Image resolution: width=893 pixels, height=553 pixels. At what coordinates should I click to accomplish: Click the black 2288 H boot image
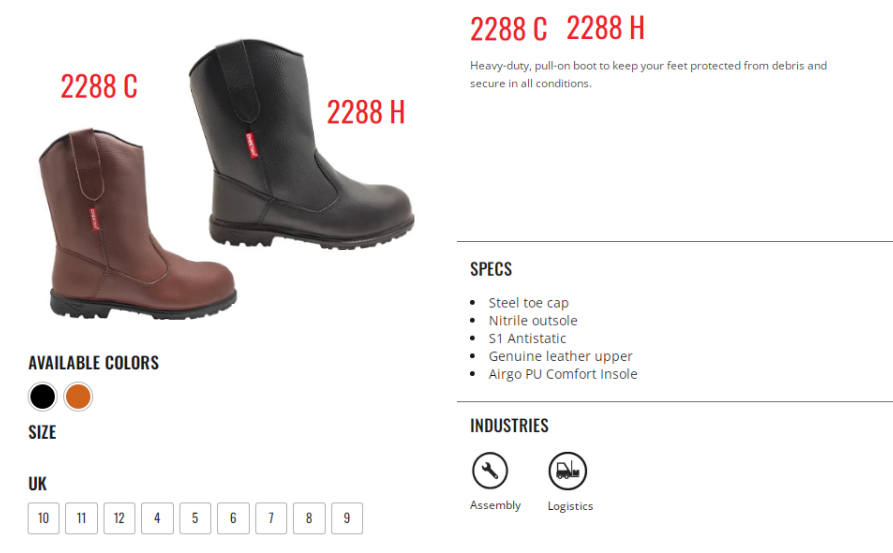(301, 144)
